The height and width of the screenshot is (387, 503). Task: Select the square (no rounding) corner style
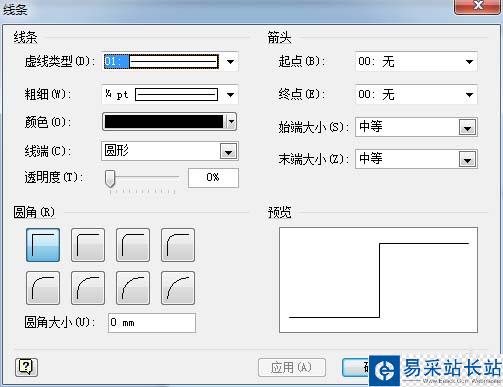(x=43, y=245)
